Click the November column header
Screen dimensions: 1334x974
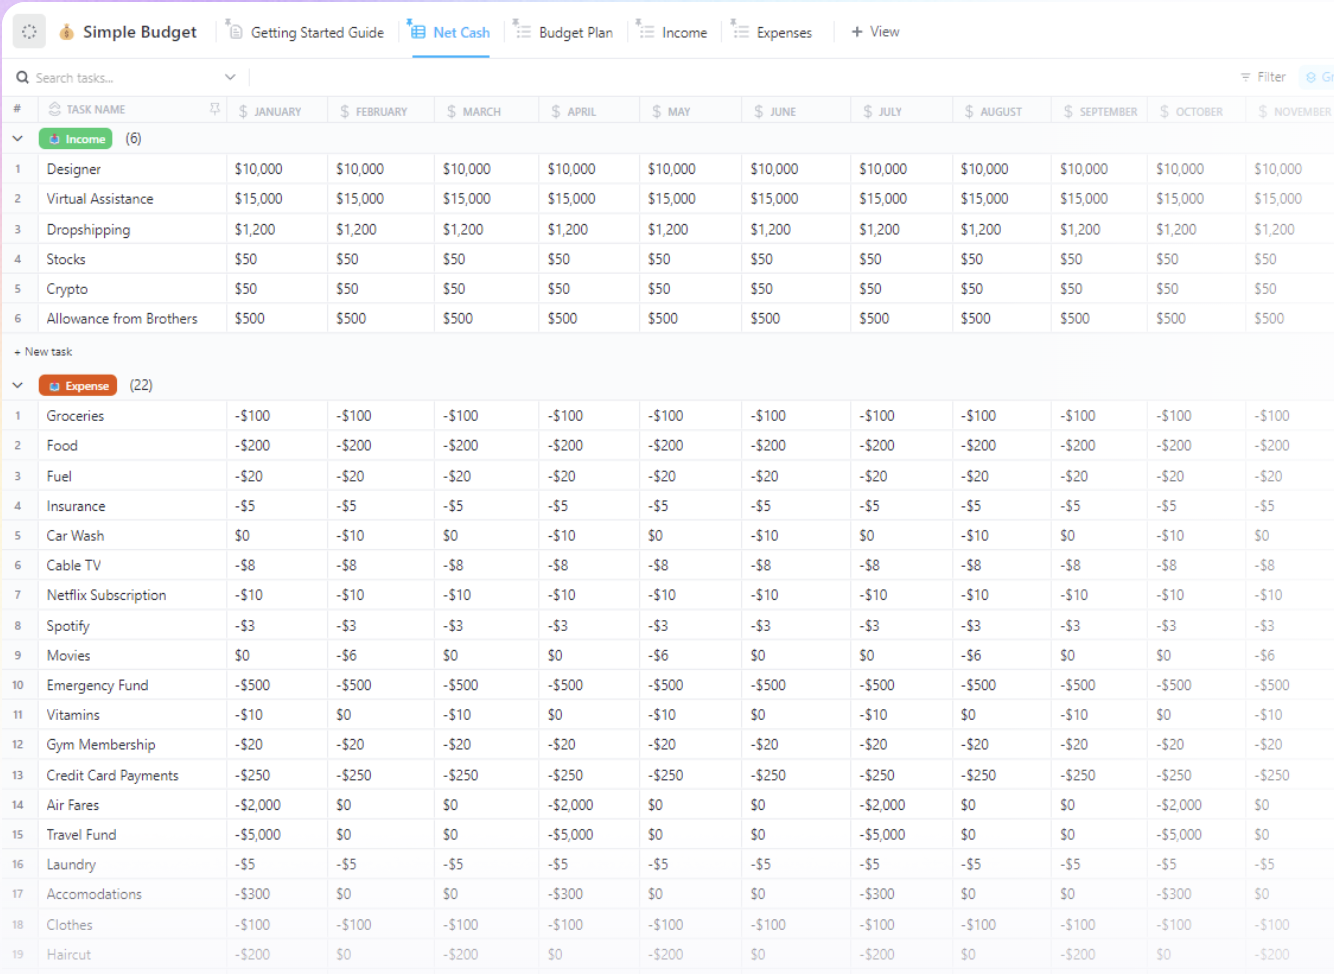[1292, 111]
